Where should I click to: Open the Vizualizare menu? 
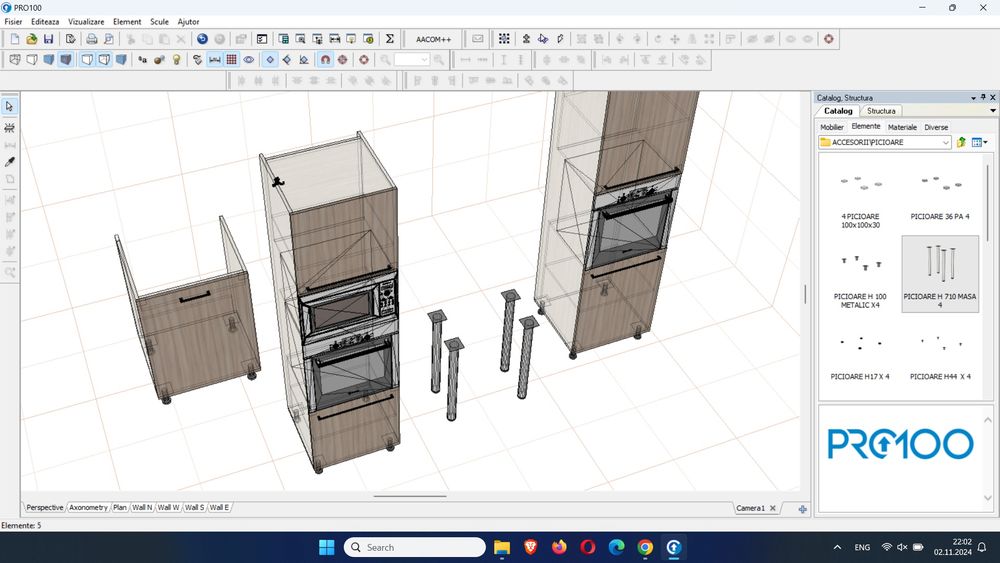pos(86,21)
